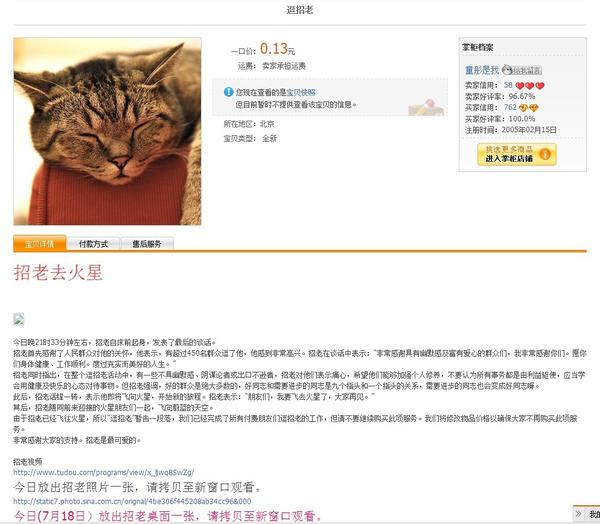Image resolution: width=600 pixels, height=524 pixels.
Task: Click the broken image placeholder icon
Action: (x=19, y=319)
